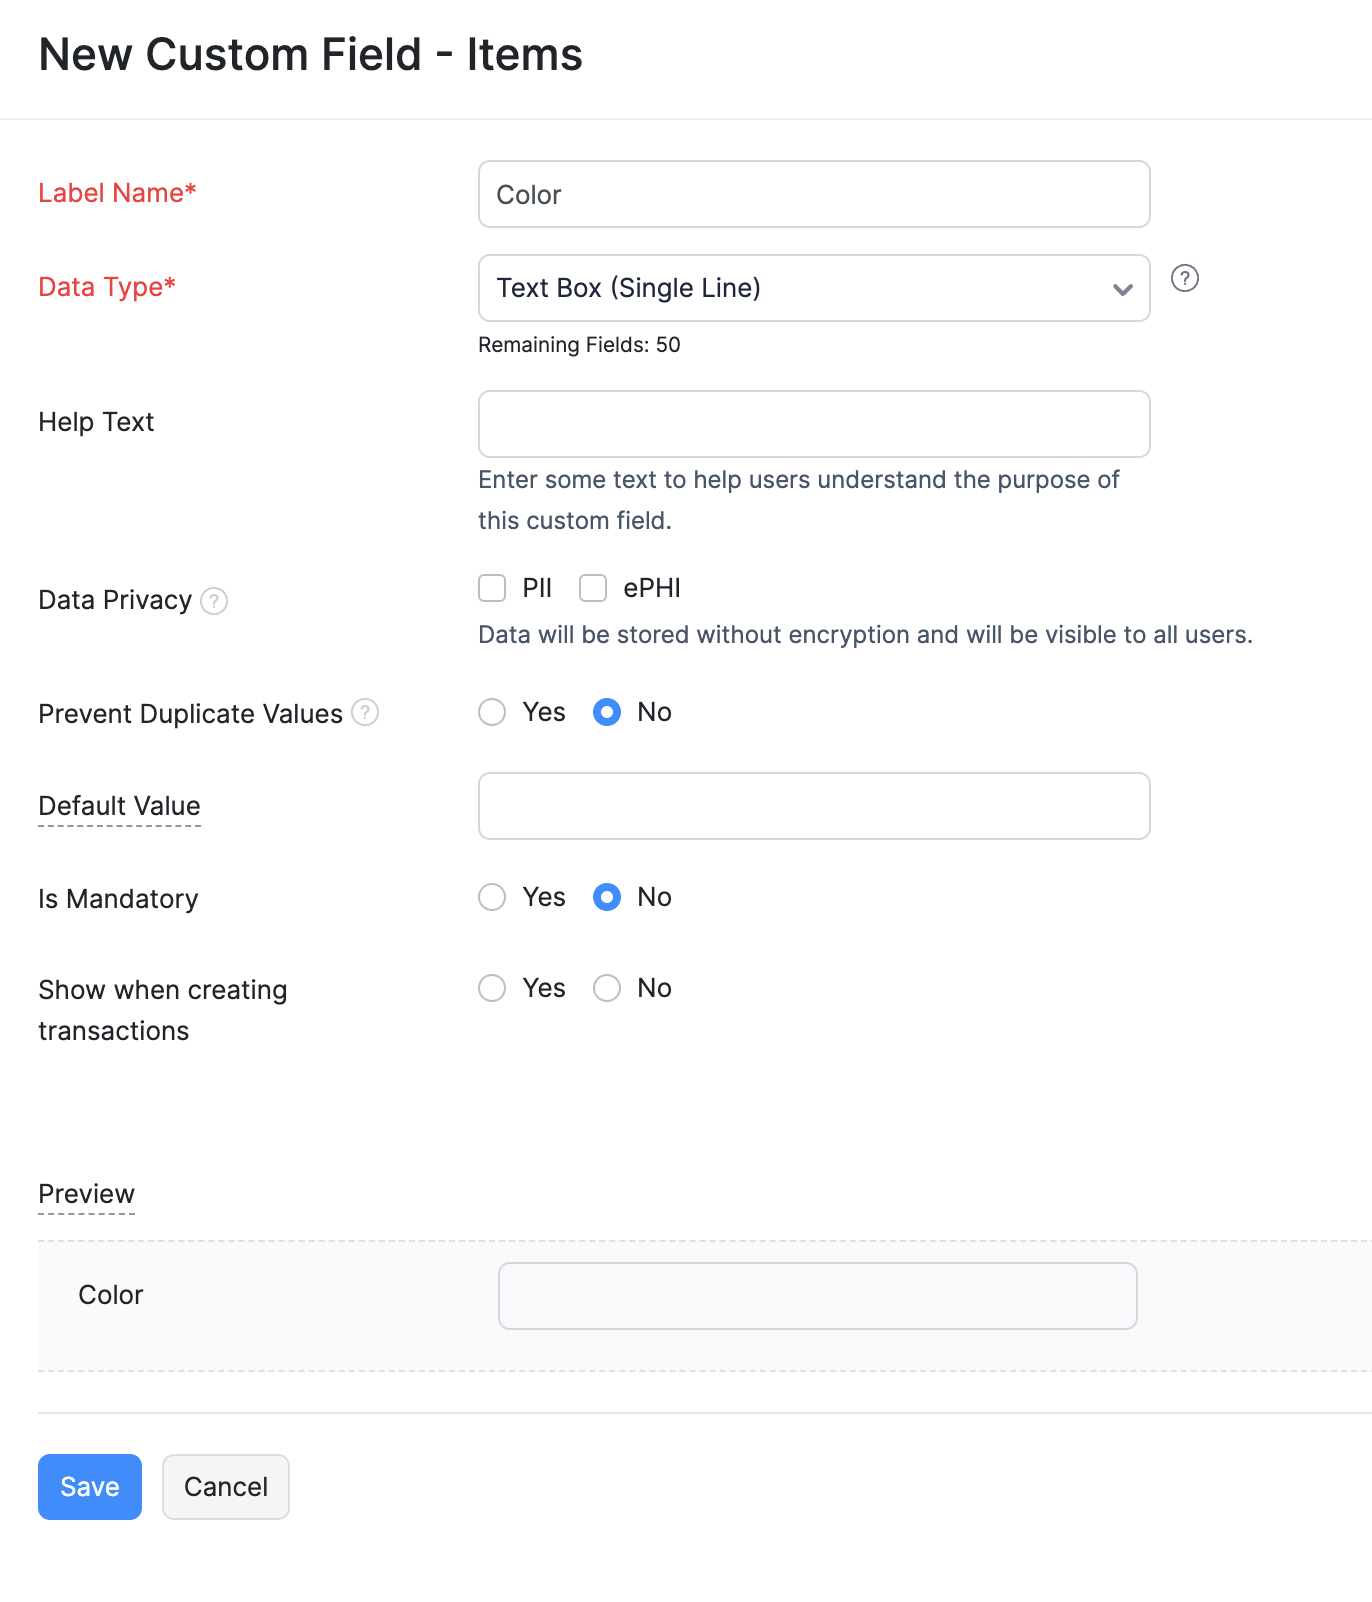
Task: Enable the ePHI checkbox
Action: click(x=593, y=588)
